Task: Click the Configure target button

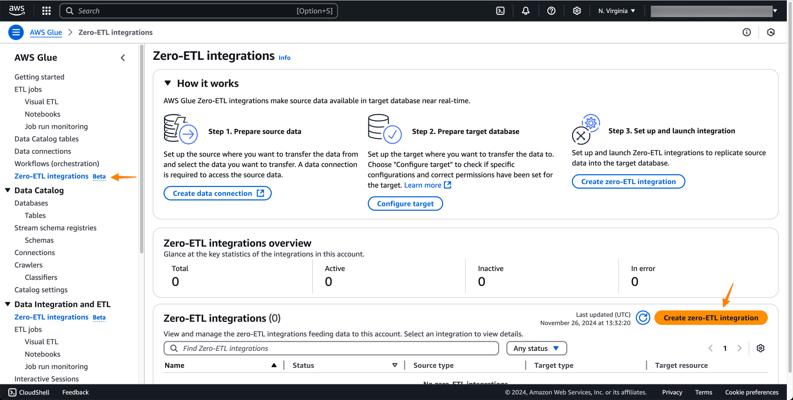Action: pos(405,203)
